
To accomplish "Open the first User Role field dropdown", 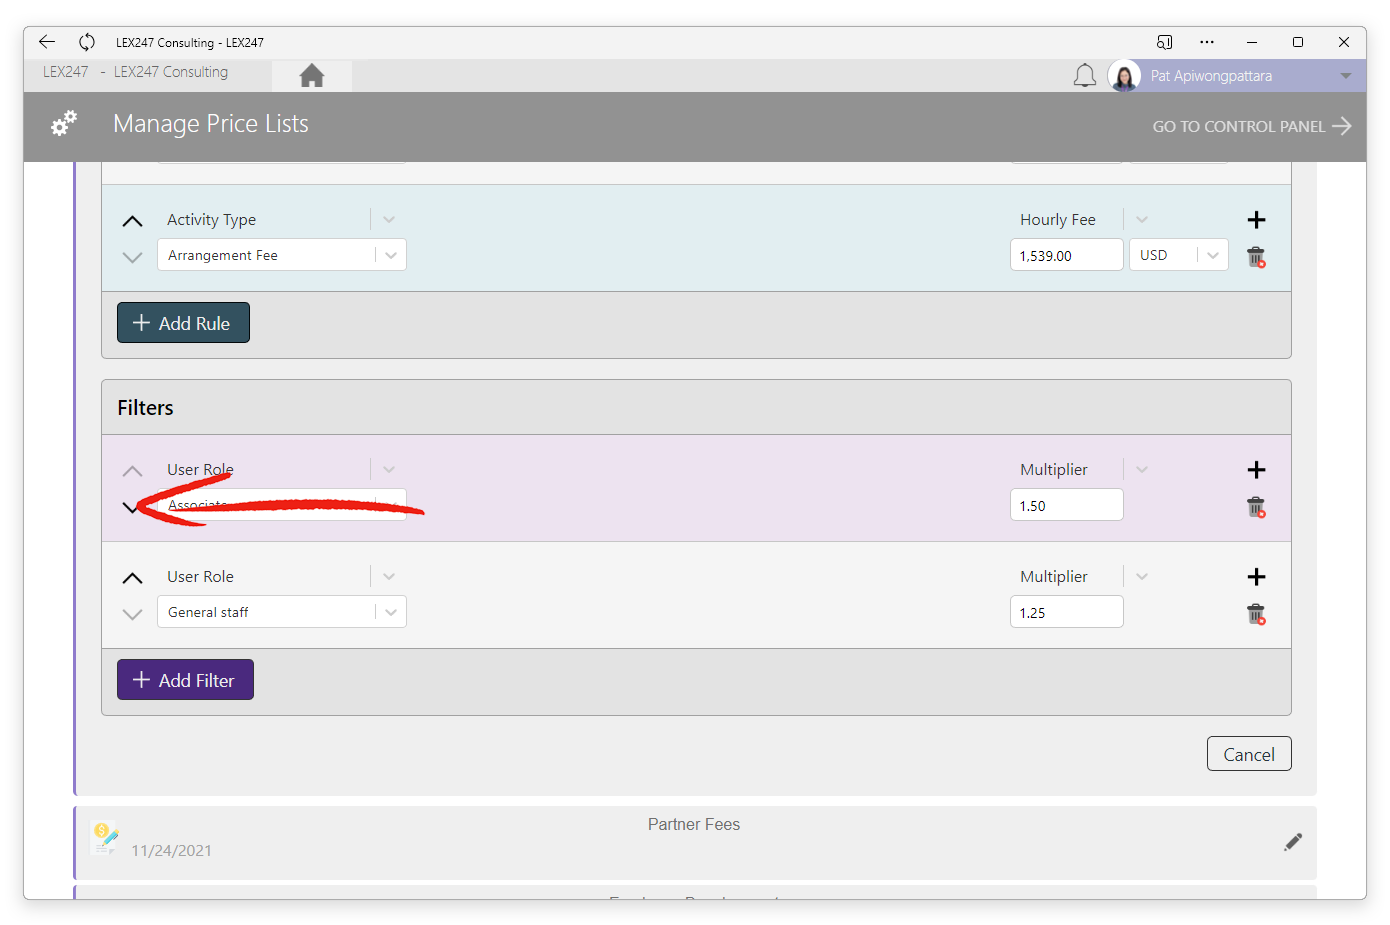I will coord(389,470).
